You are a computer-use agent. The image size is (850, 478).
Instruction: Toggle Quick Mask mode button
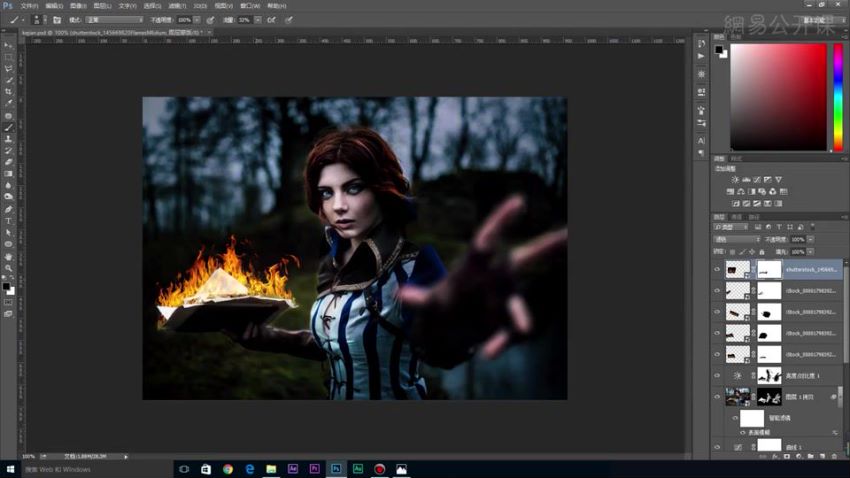pyautogui.click(x=8, y=302)
